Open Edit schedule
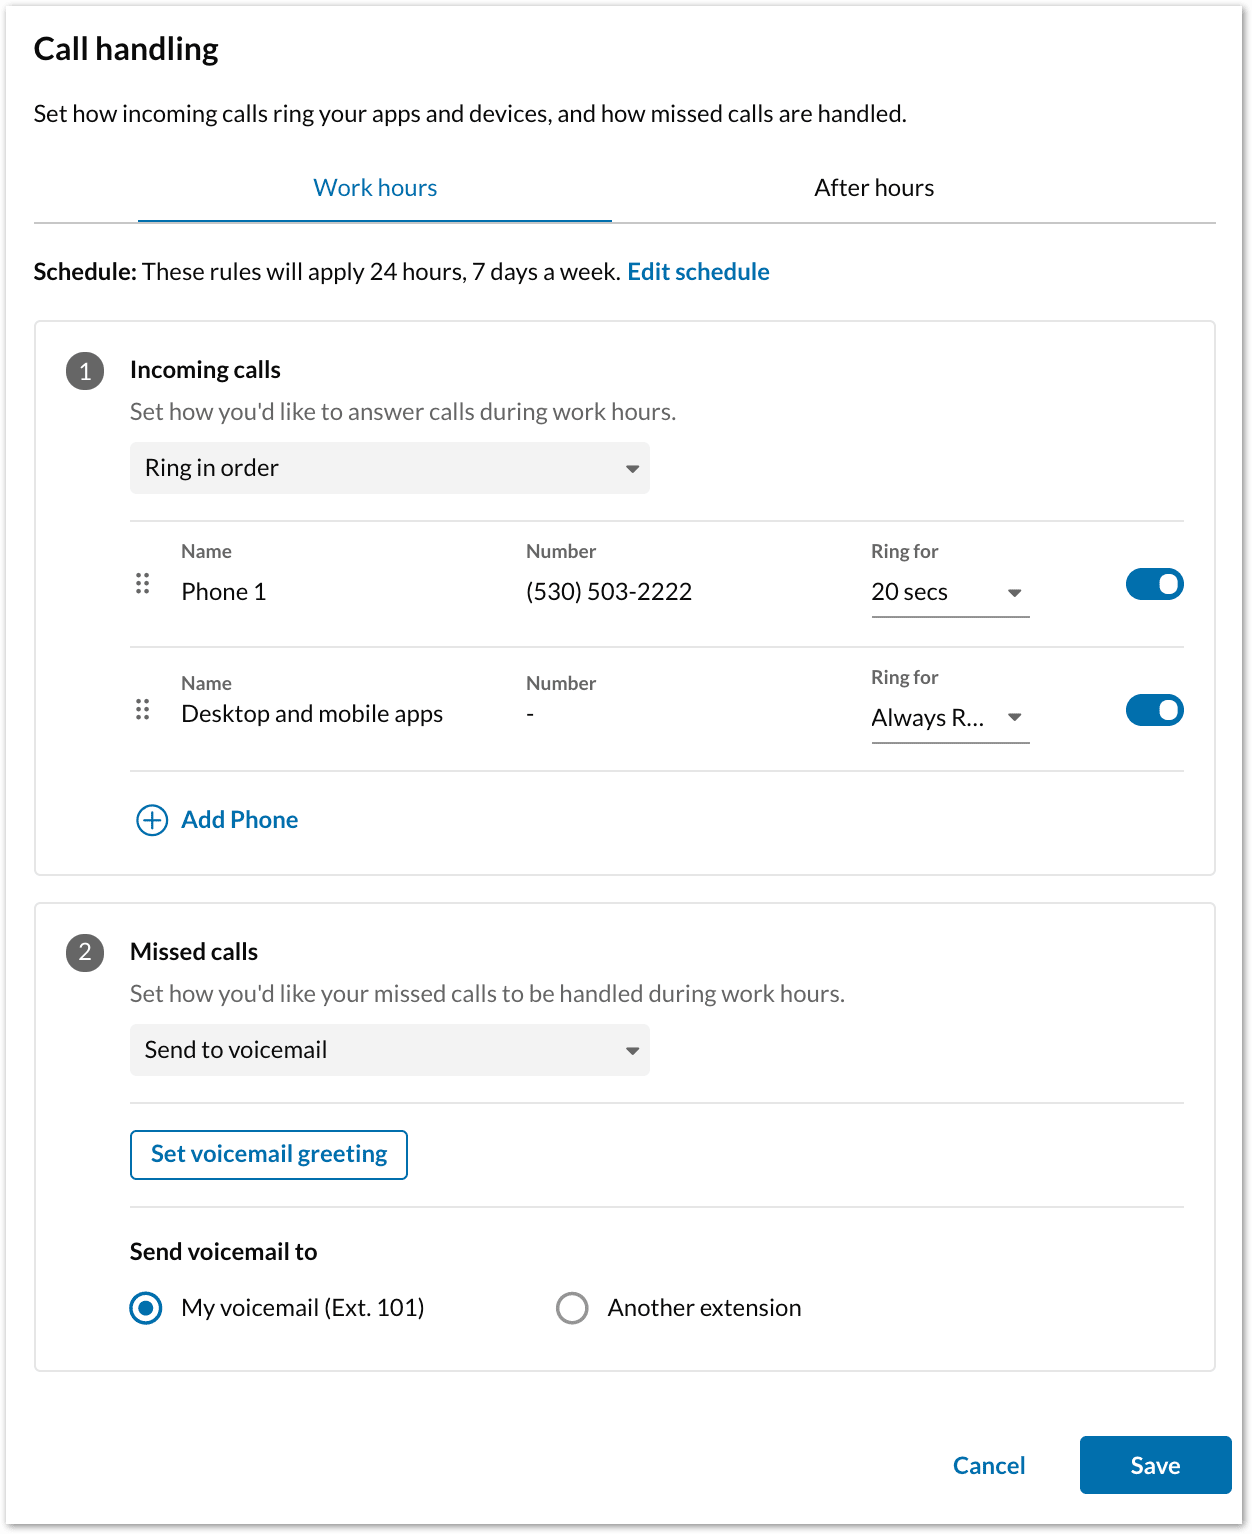 coord(698,271)
